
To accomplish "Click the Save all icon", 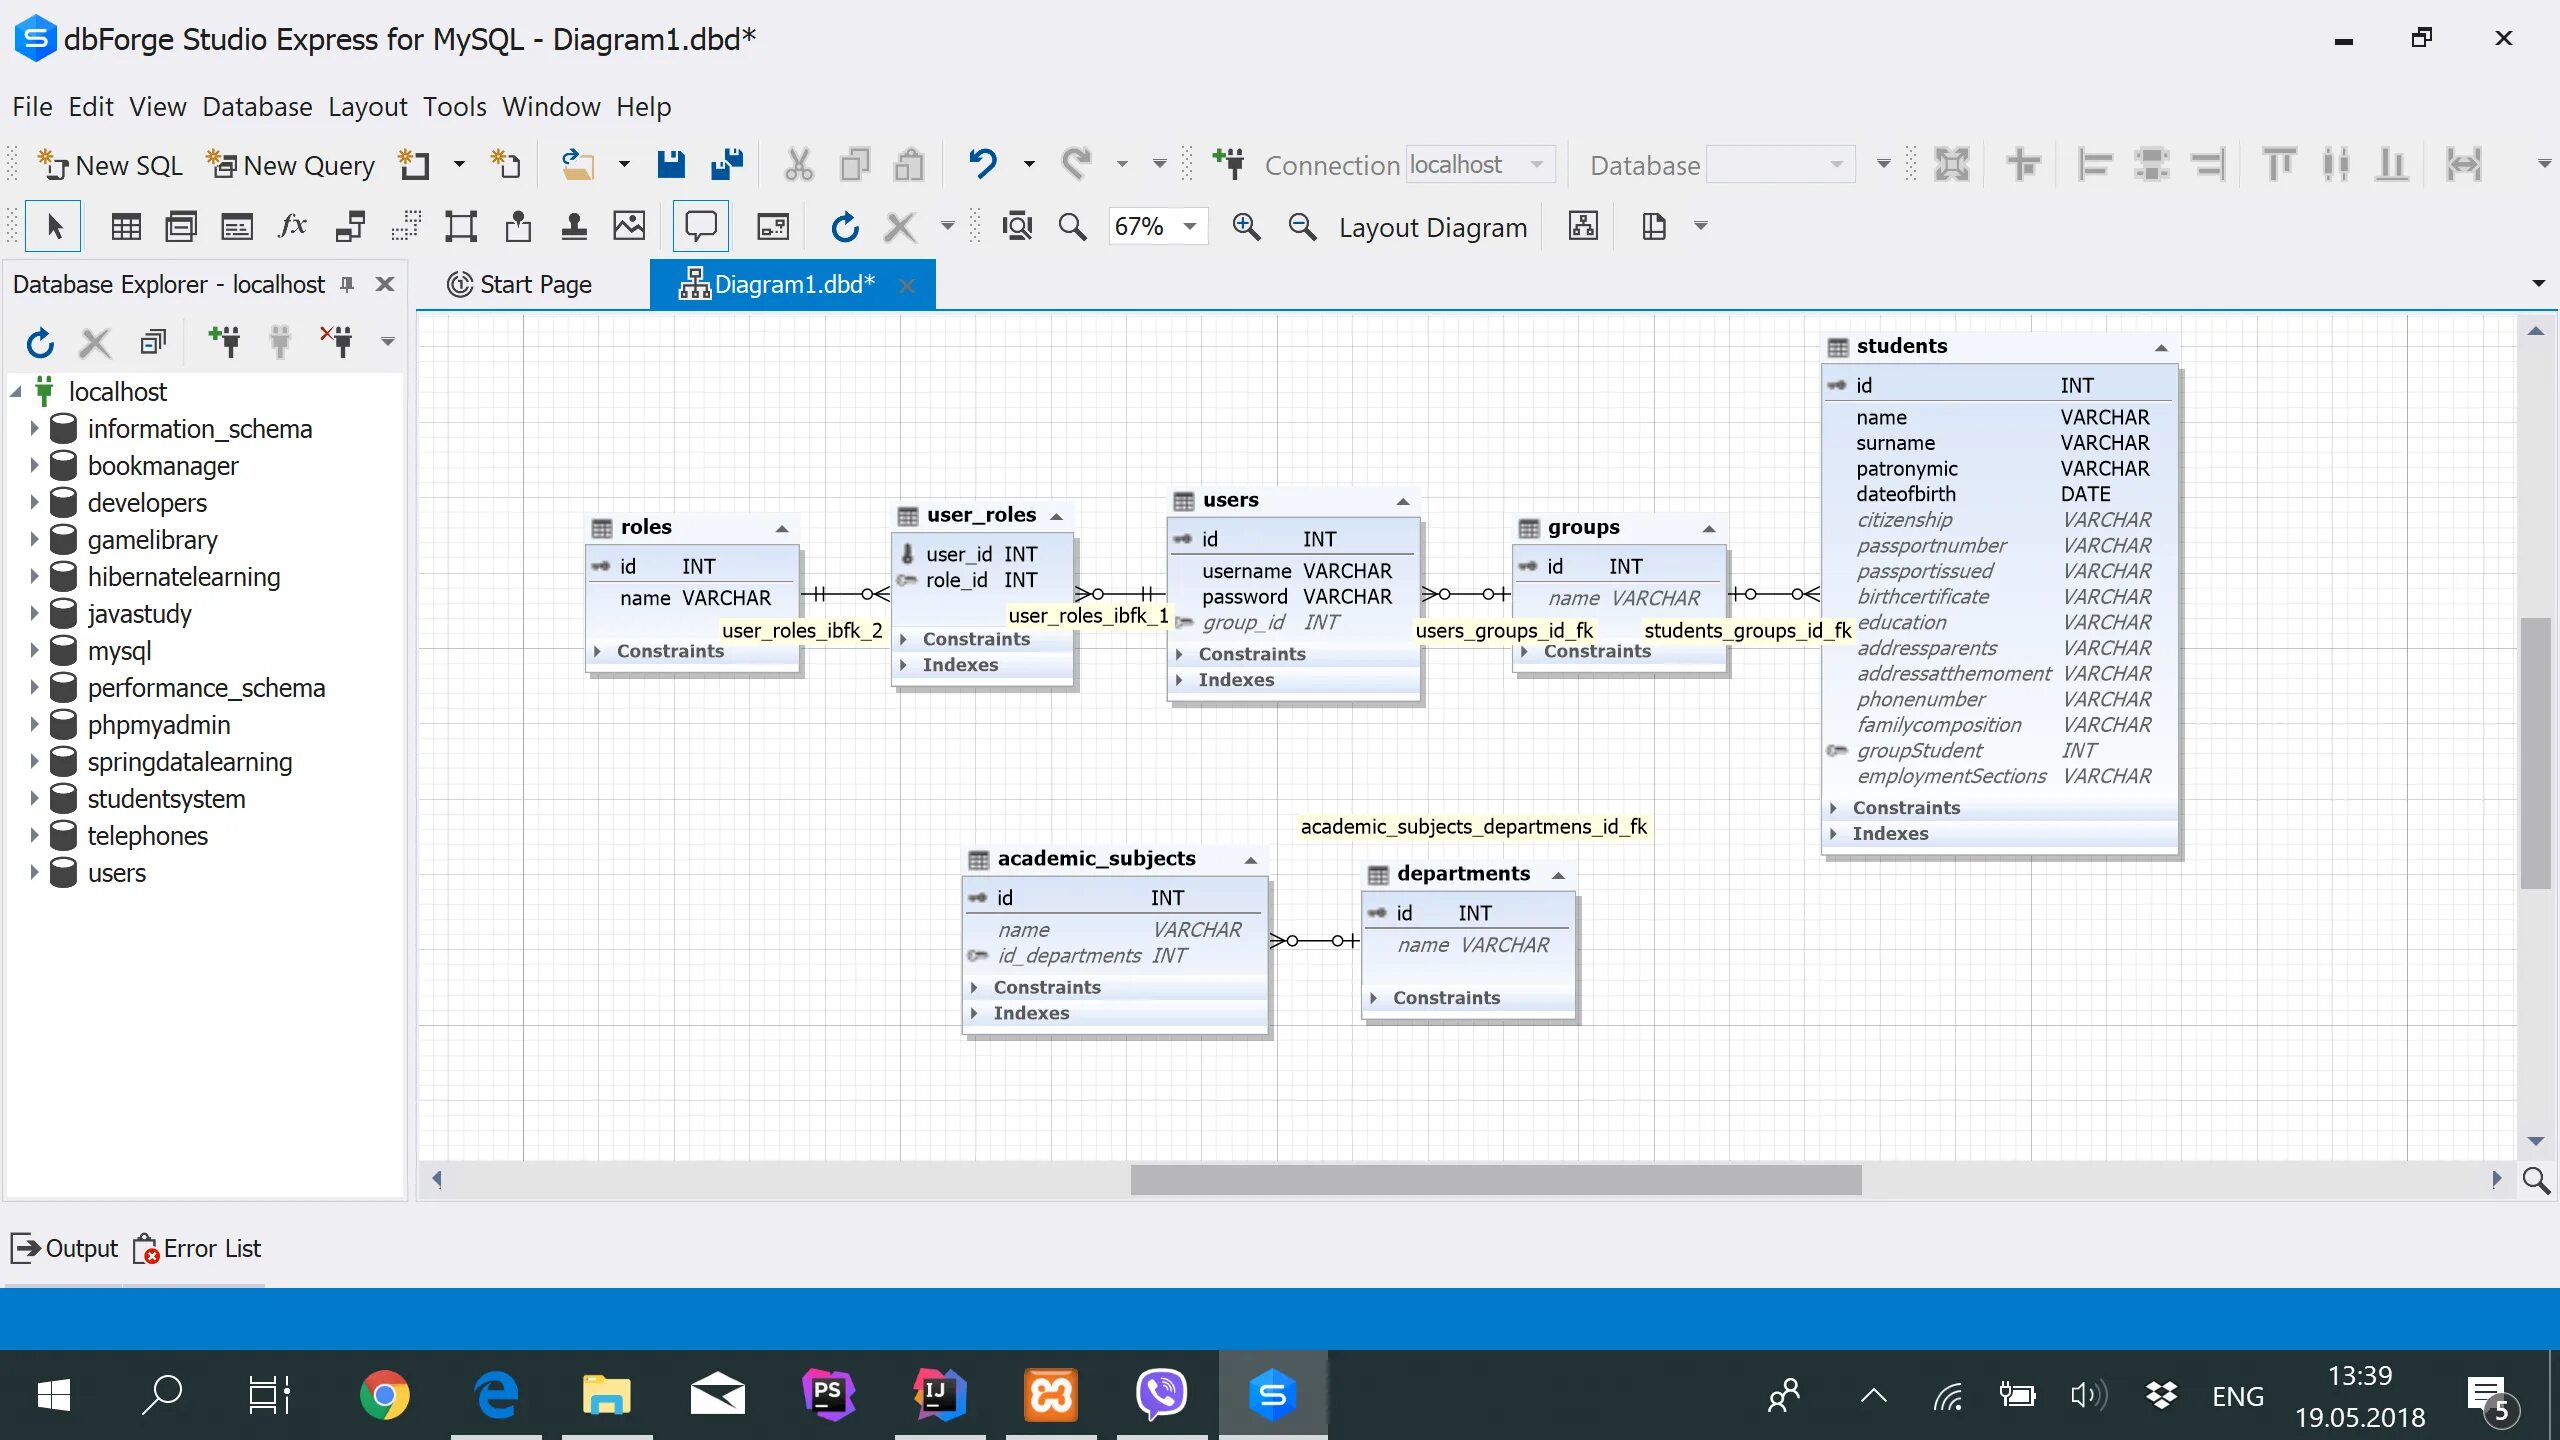I will click(x=727, y=164).
